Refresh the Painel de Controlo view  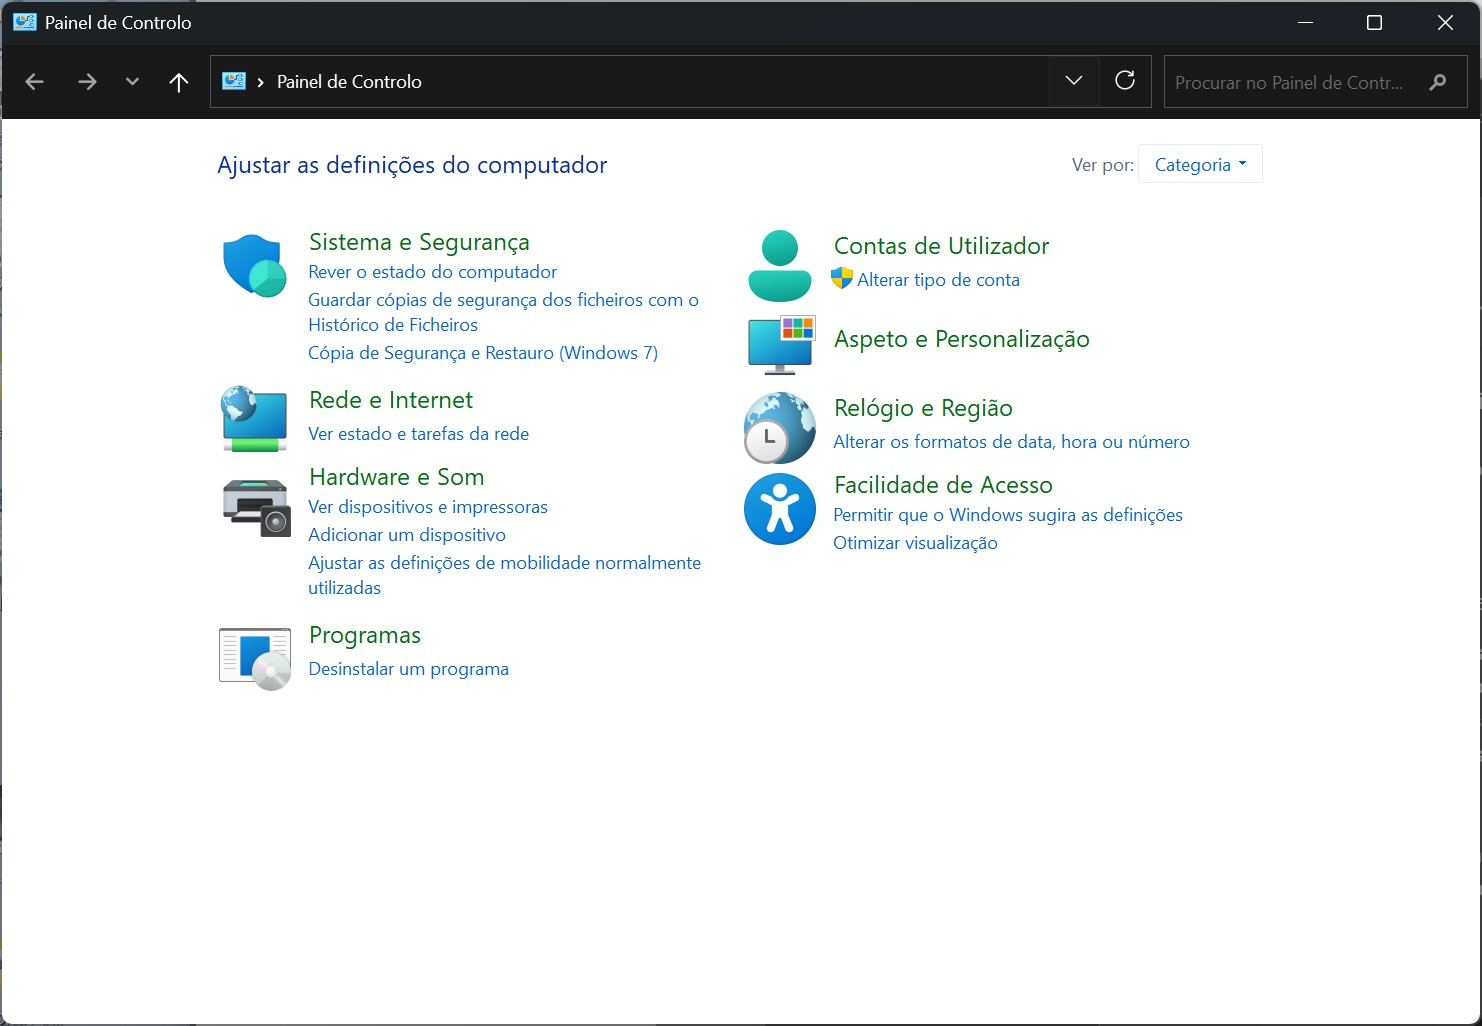tap(1125, 81)
